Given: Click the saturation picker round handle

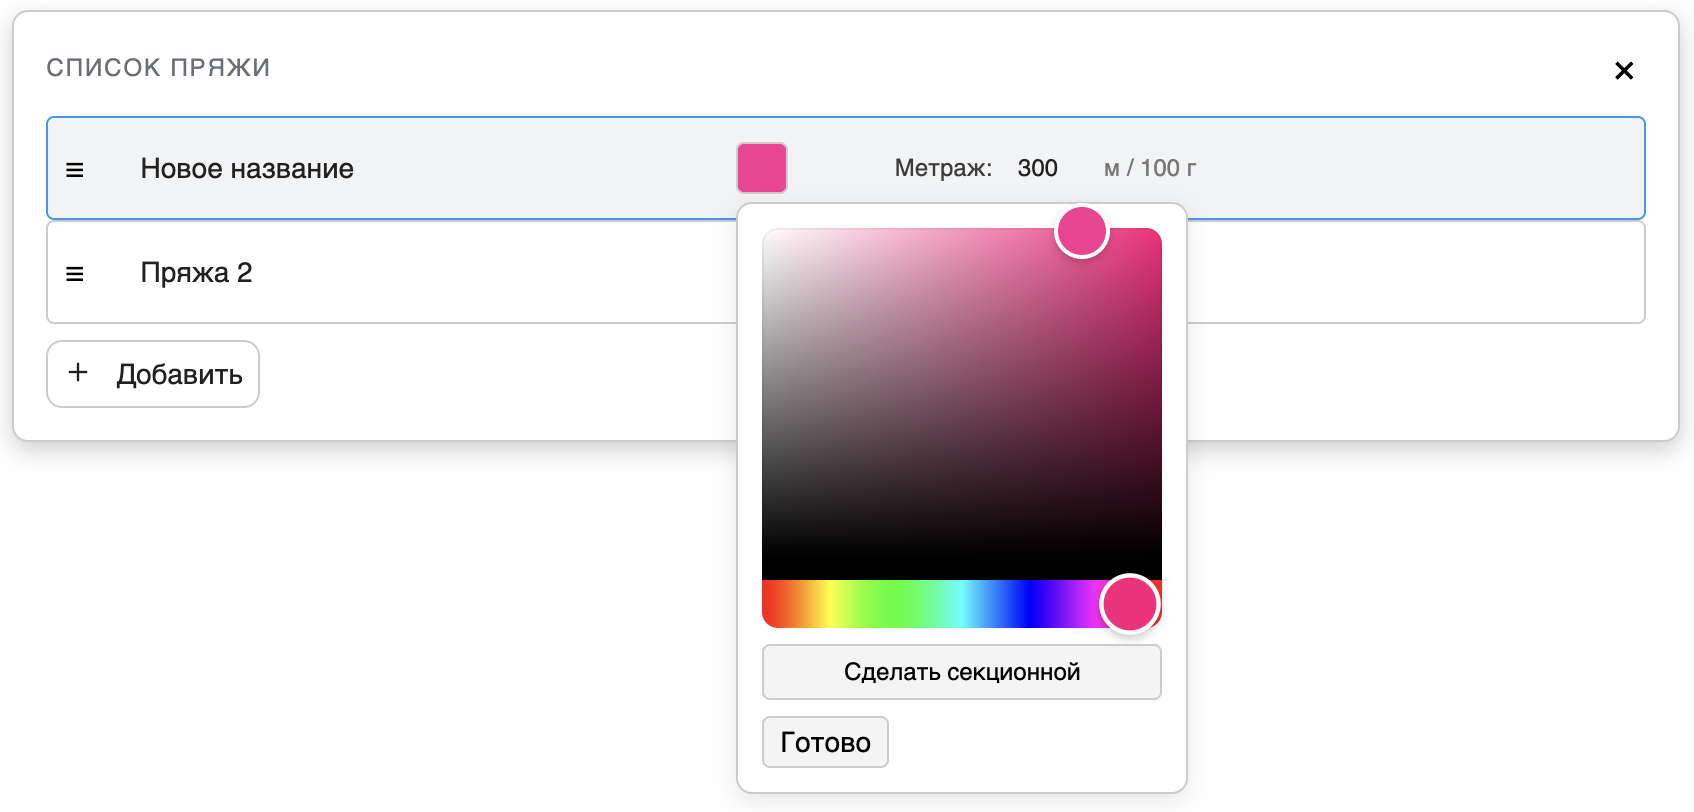Looking at the screenshot, I should click(x=1082, y=232).
